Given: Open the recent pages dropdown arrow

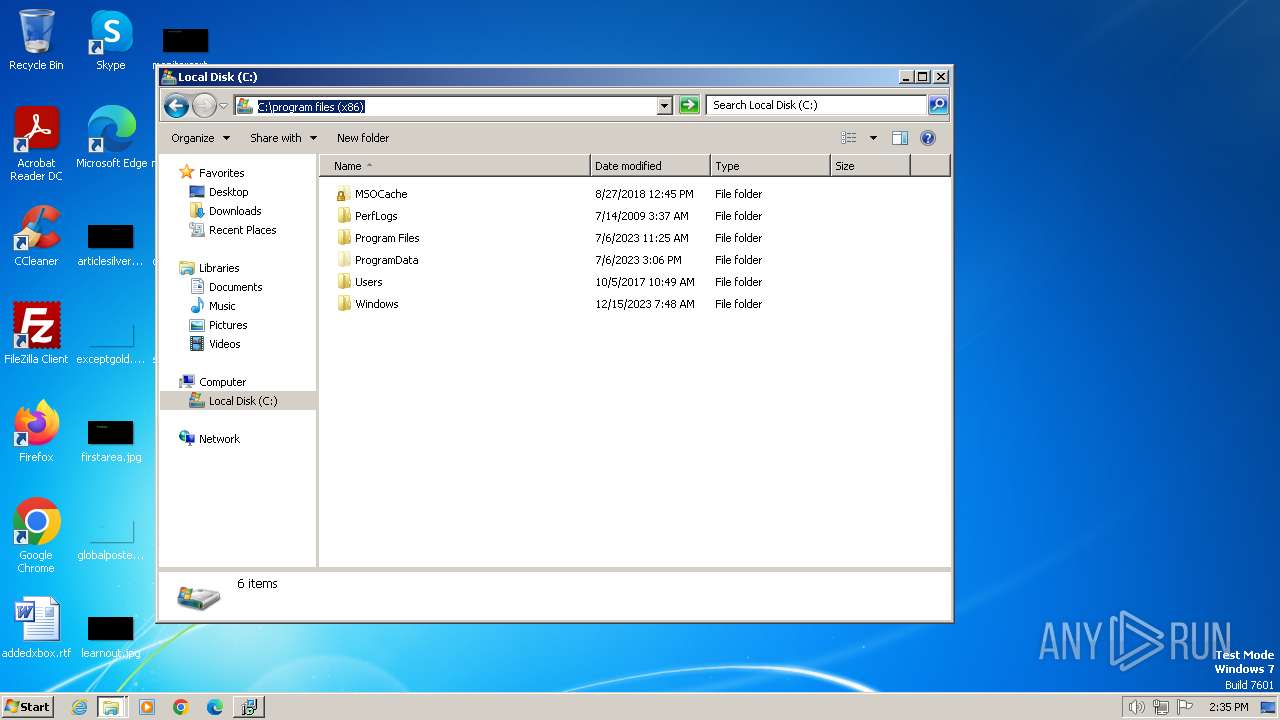Looking at the screenshot, I should (x=224, y=105).
